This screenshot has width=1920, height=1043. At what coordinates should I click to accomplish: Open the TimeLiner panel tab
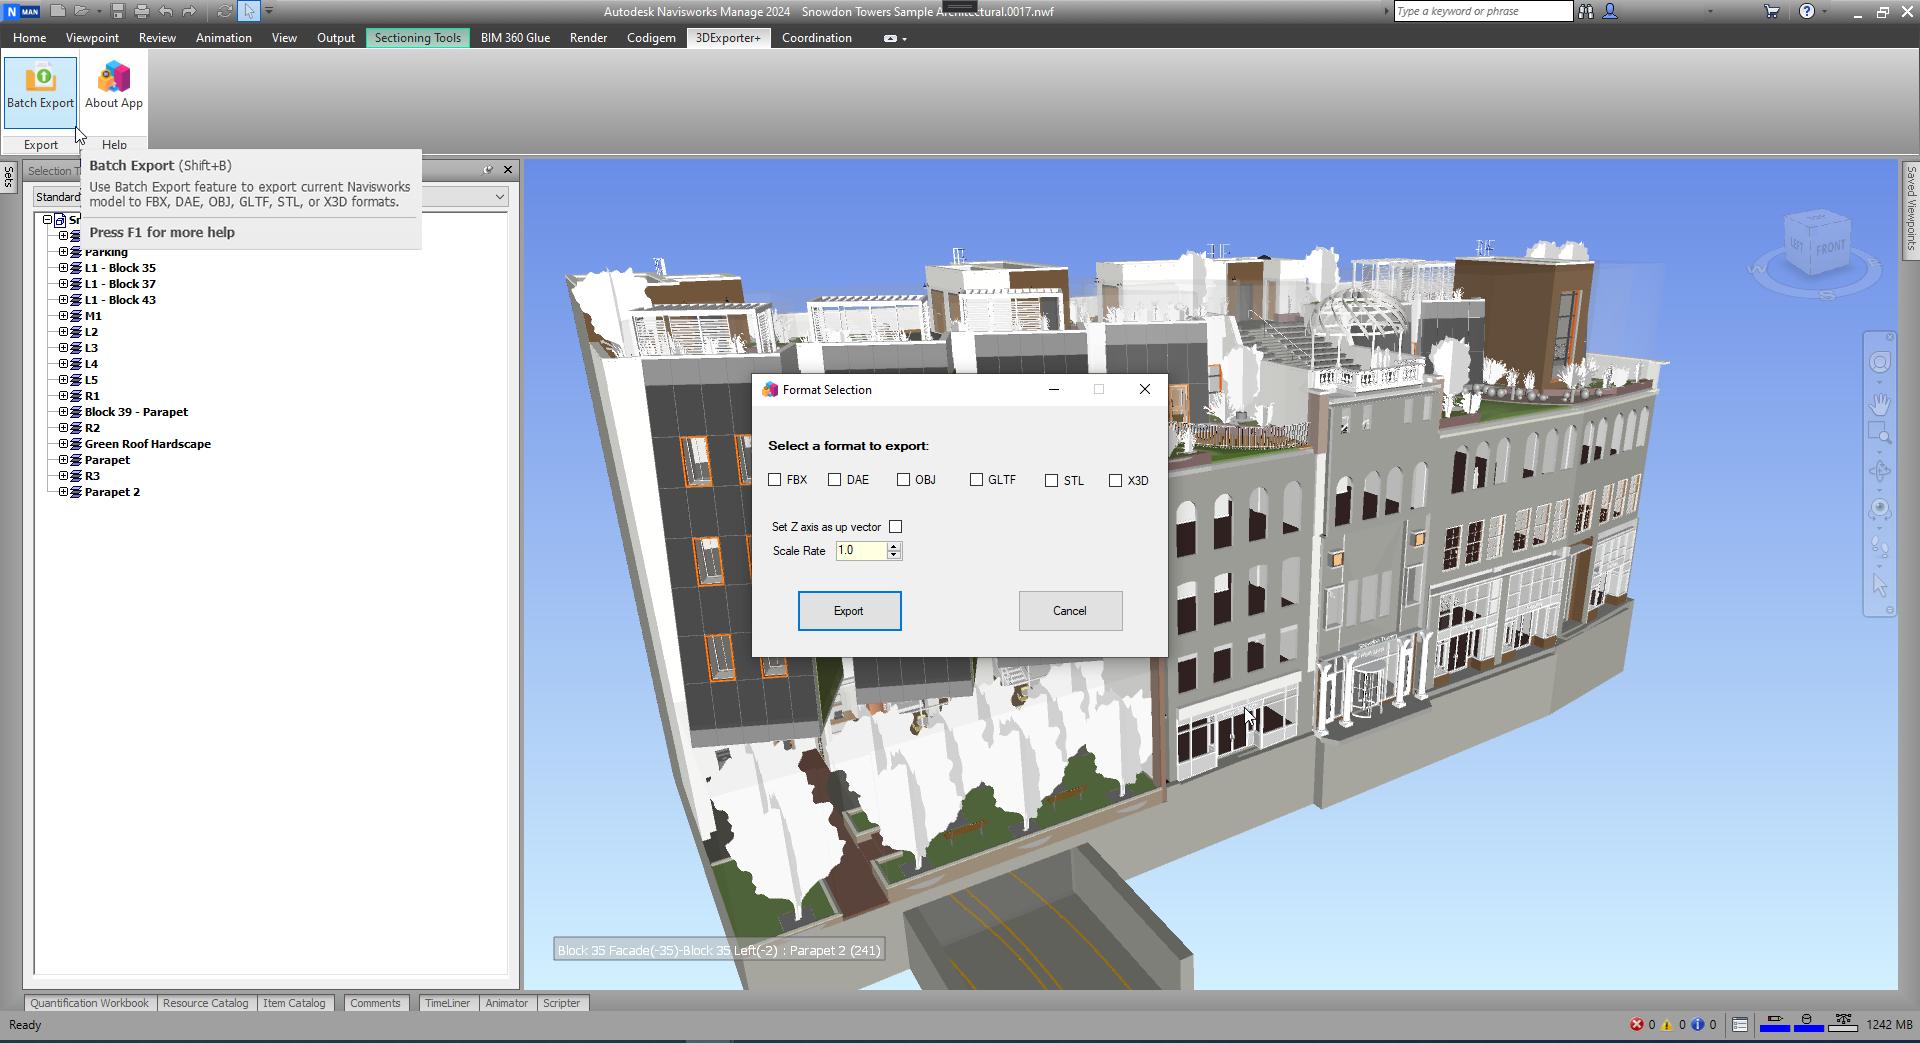(447, 1003)
